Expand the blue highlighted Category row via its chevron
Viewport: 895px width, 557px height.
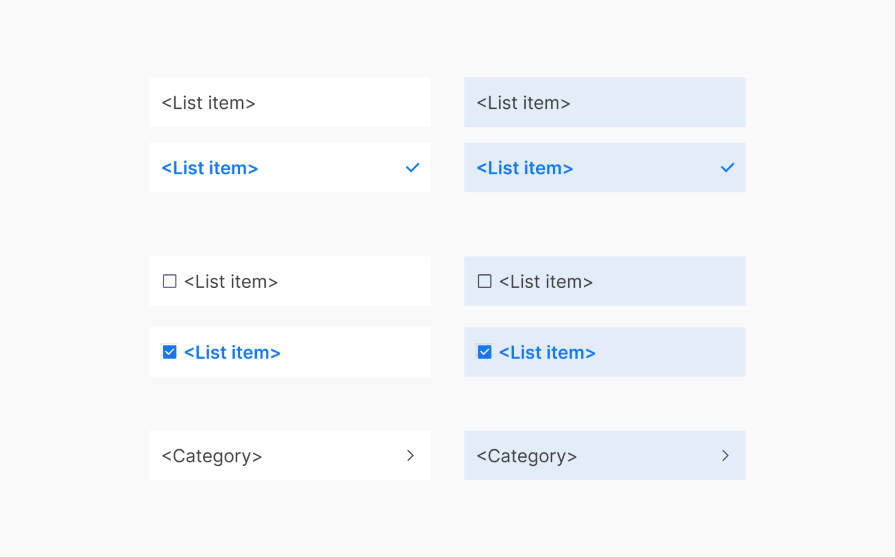point(725,456)
